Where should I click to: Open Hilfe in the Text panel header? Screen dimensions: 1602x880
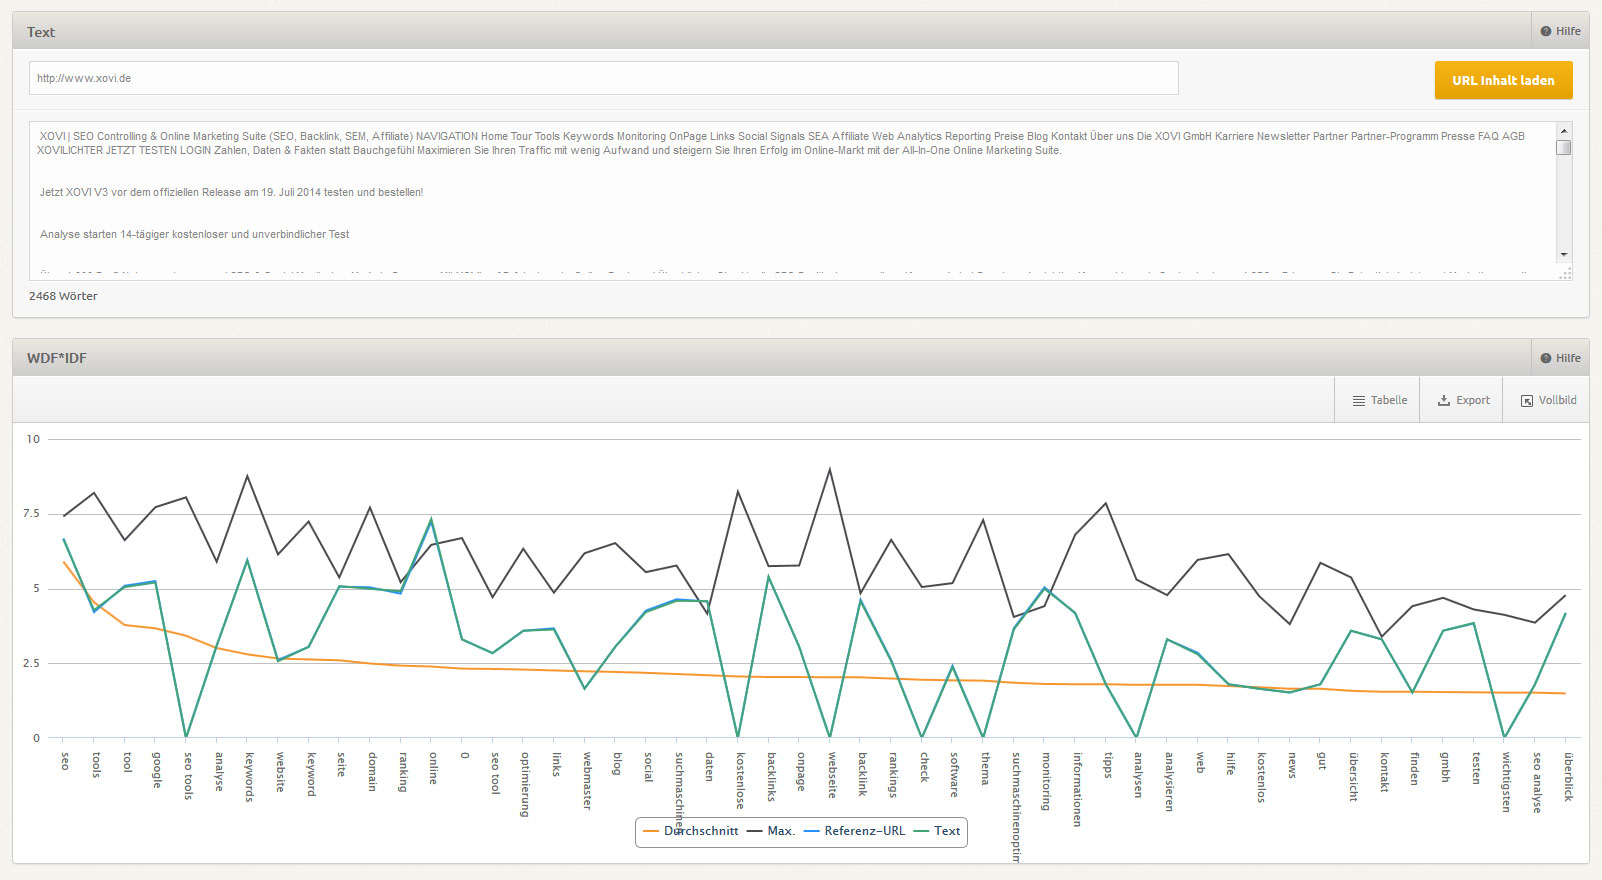click(1560, 31)
